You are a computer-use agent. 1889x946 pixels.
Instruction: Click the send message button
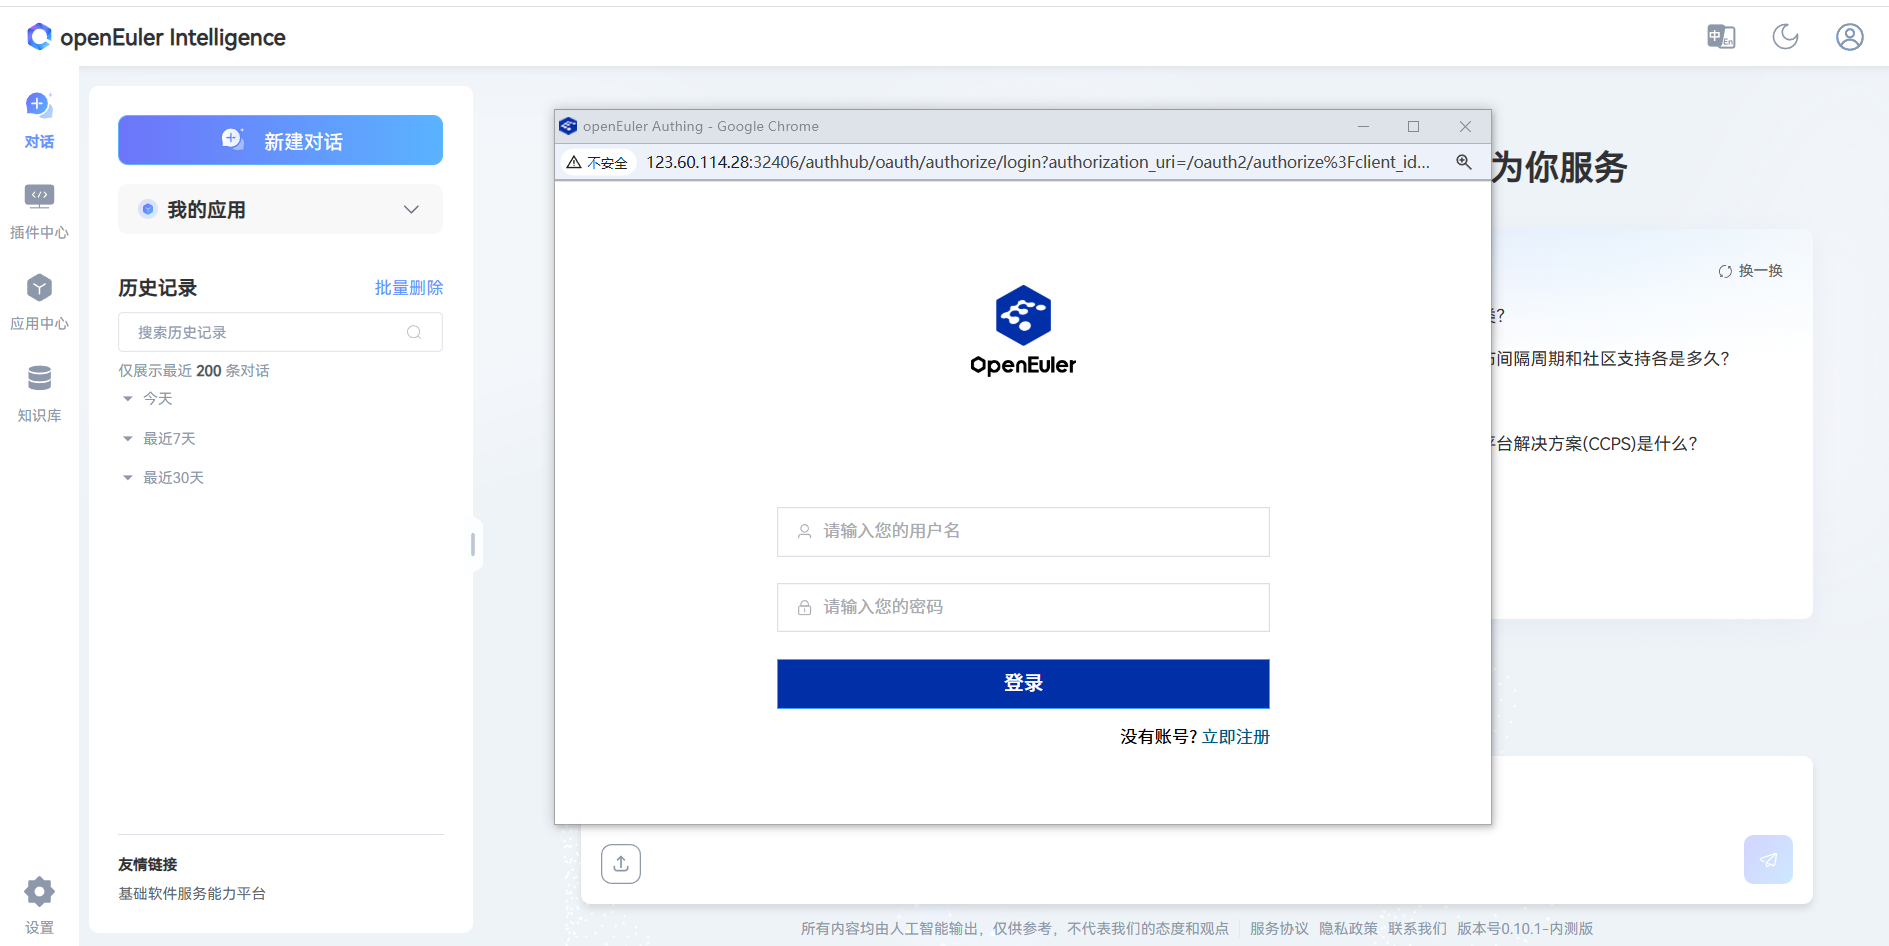tap(1768, 860)
